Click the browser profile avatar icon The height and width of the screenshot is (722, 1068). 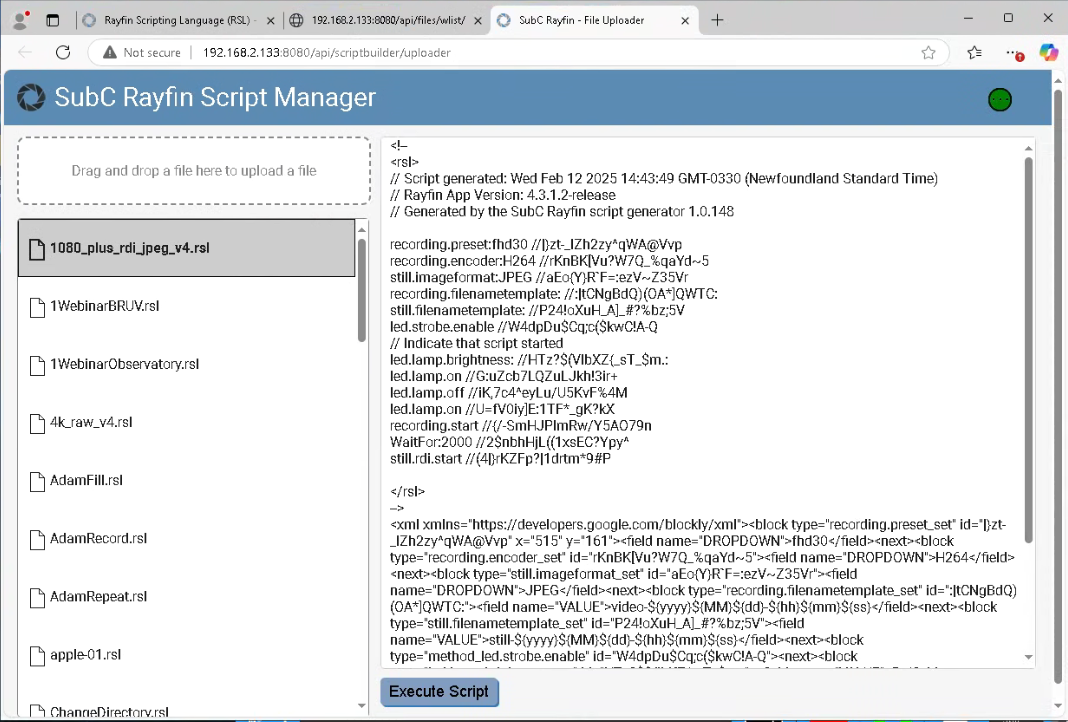tap(19, 20)
